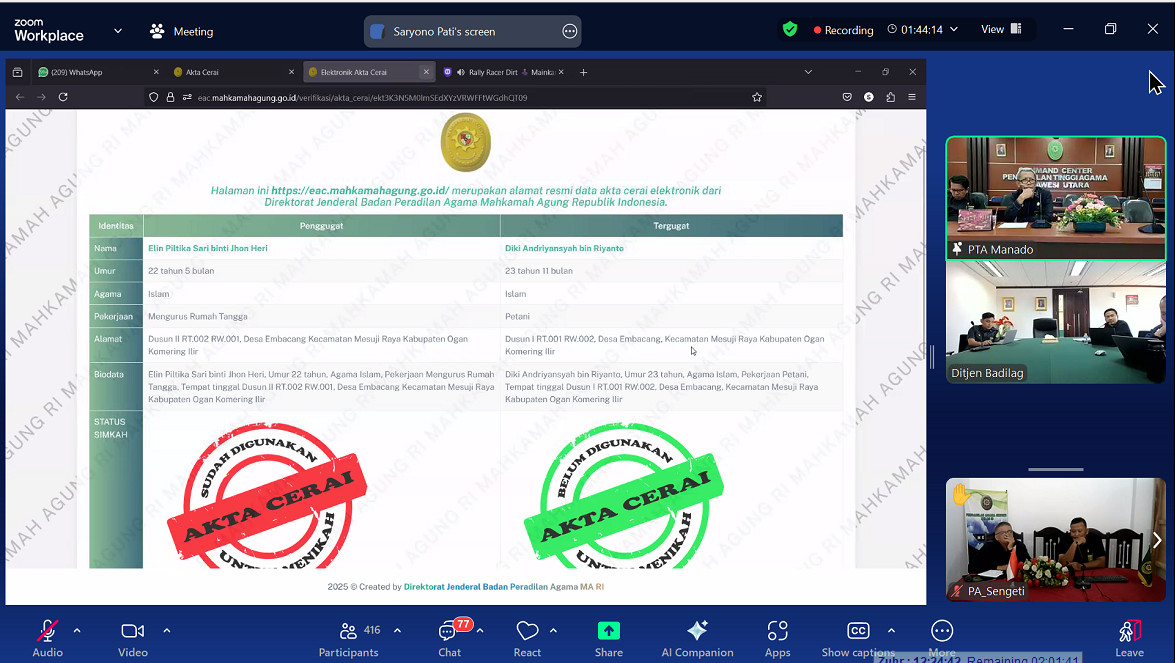1175x663 pixels.
Task: Open the Apps panel
Action: click(777, 638)
